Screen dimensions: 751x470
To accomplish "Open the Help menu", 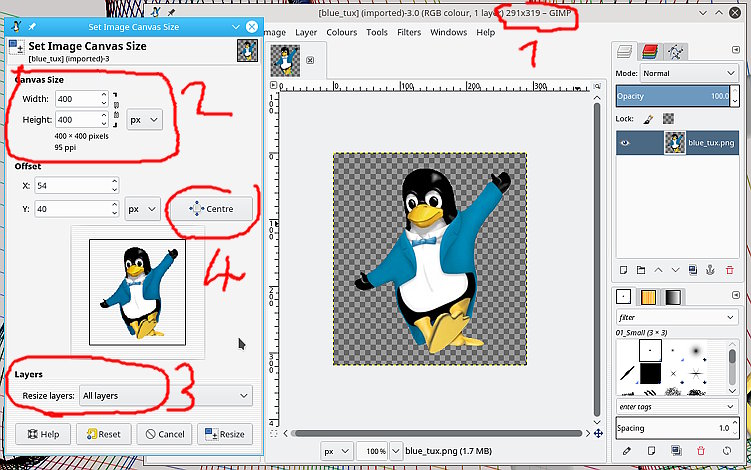I will click(485, 32).
